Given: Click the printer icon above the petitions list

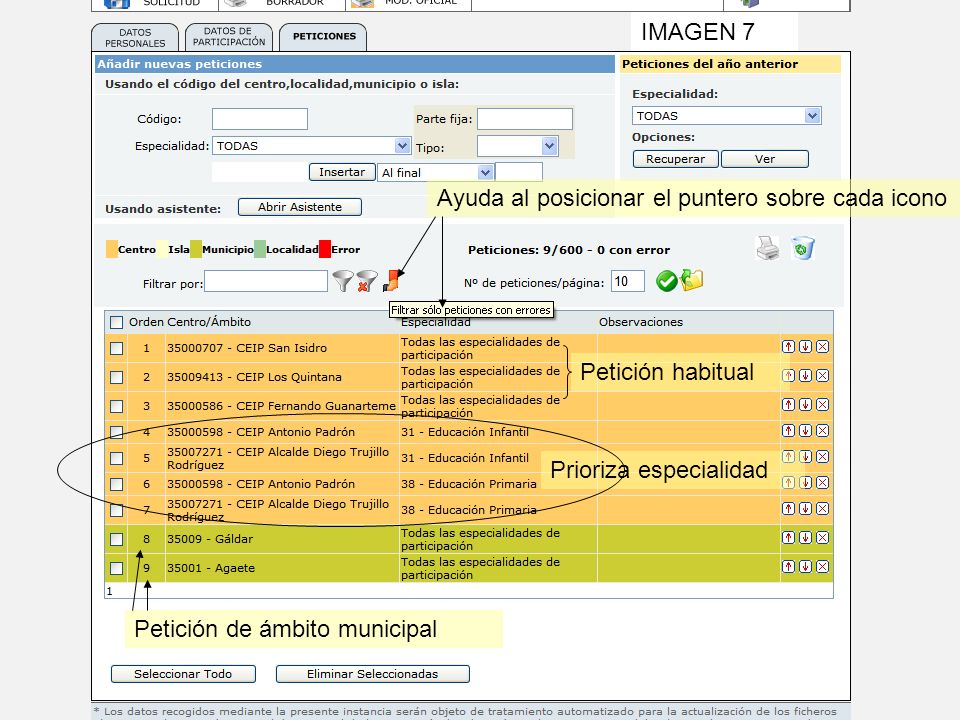Looking at the screenshot, I should (x=768, y=248).
